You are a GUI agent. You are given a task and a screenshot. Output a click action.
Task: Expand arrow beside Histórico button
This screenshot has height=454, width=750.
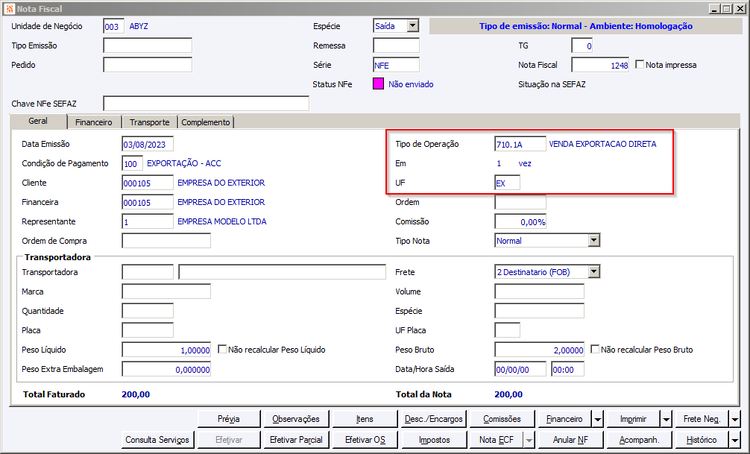click(x=735, y=440)
